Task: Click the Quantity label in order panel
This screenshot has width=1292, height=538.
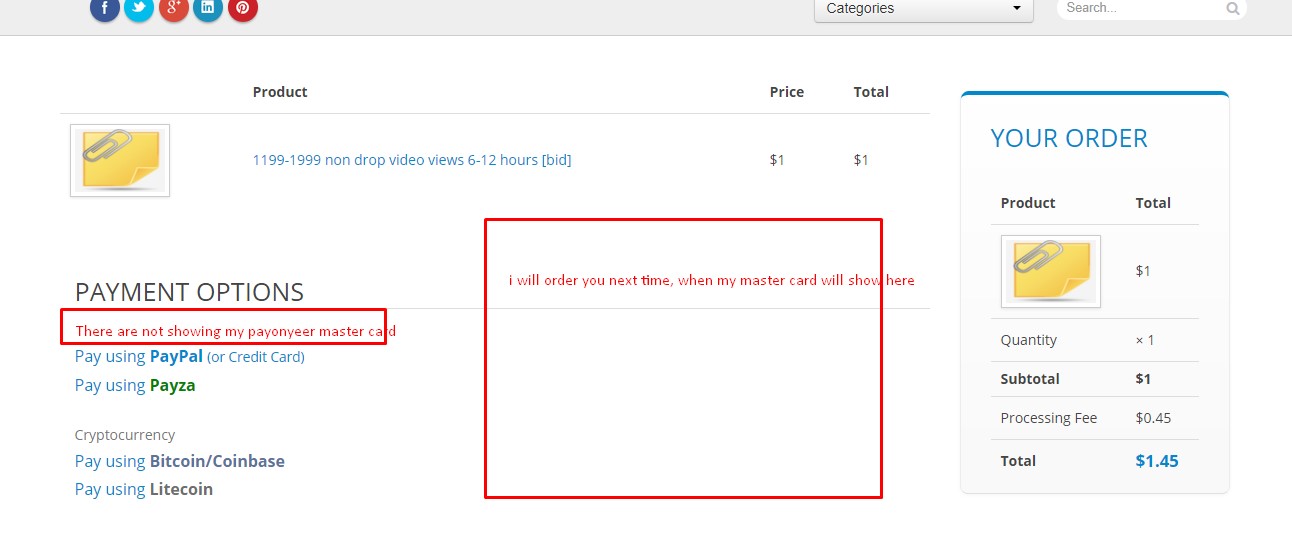Action: tap(1029, 340)
